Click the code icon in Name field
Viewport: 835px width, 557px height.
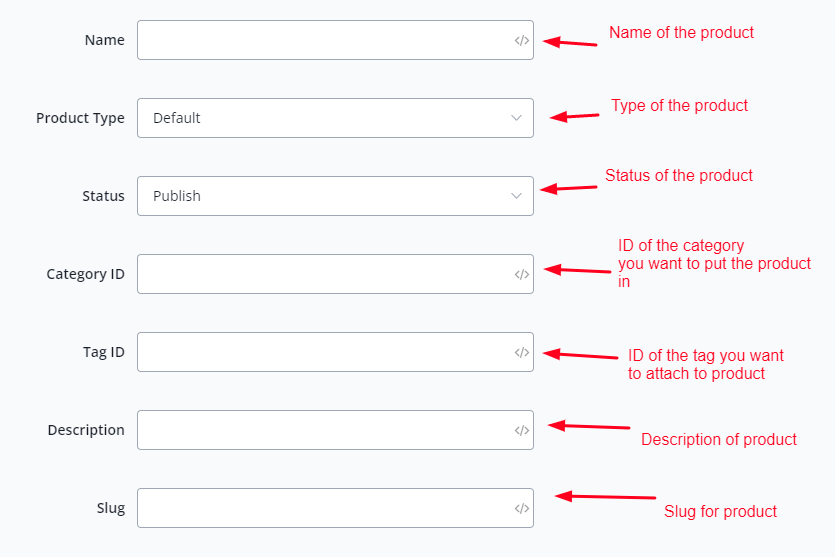coord(521,41)
